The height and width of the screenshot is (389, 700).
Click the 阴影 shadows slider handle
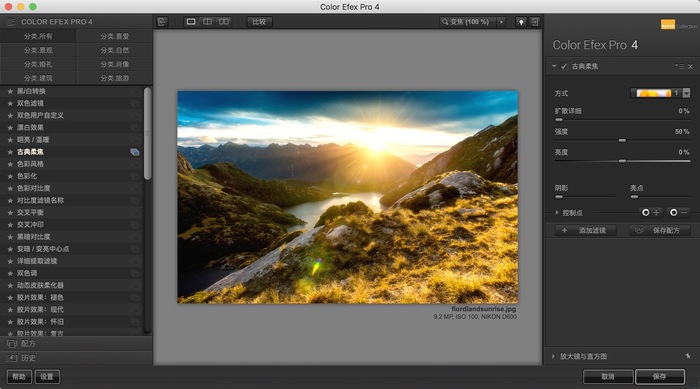click(x=559, y=197)
